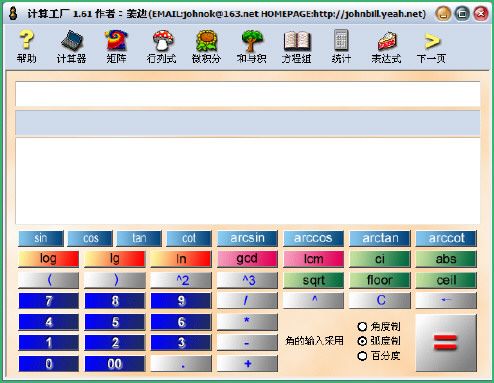
Task: Open the 计算器 calculator icon
Action: point(71,46)
